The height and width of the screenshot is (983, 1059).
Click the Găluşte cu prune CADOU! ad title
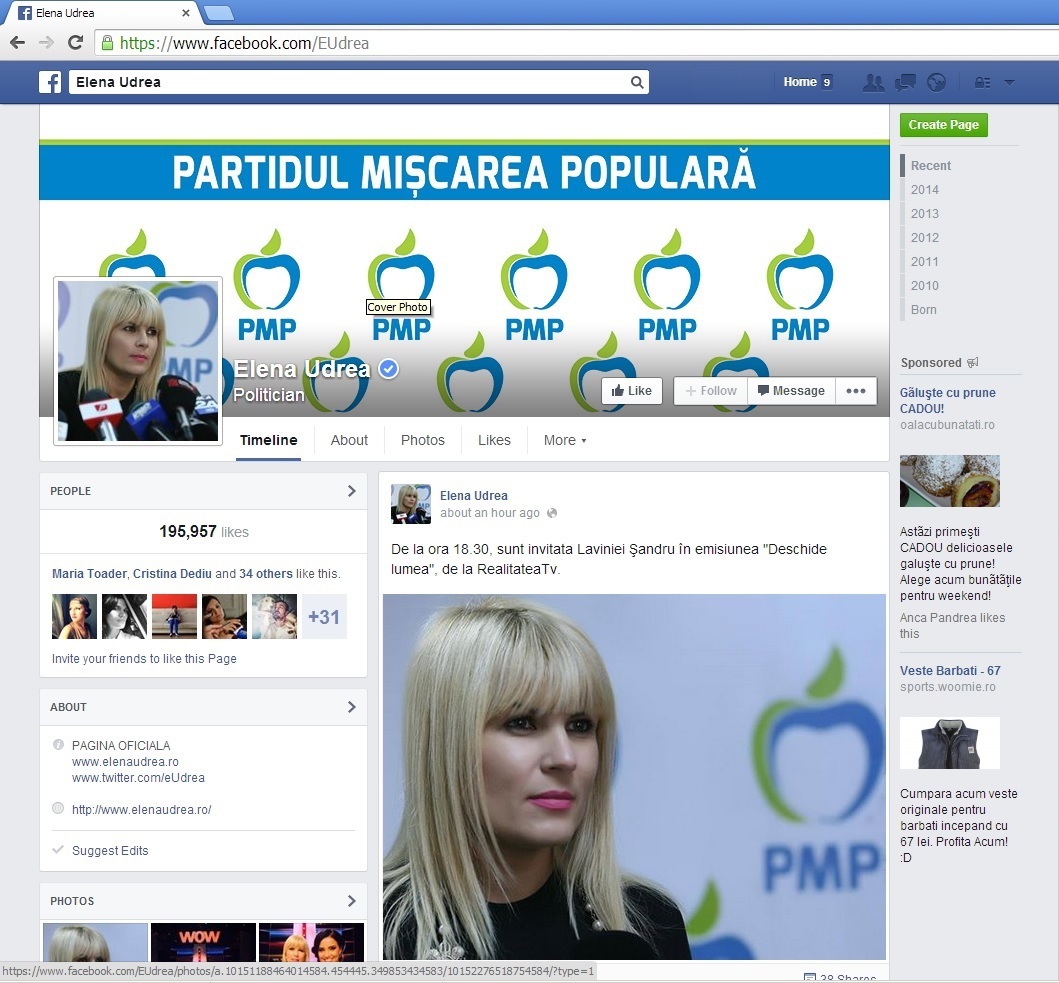pos(948,401)
